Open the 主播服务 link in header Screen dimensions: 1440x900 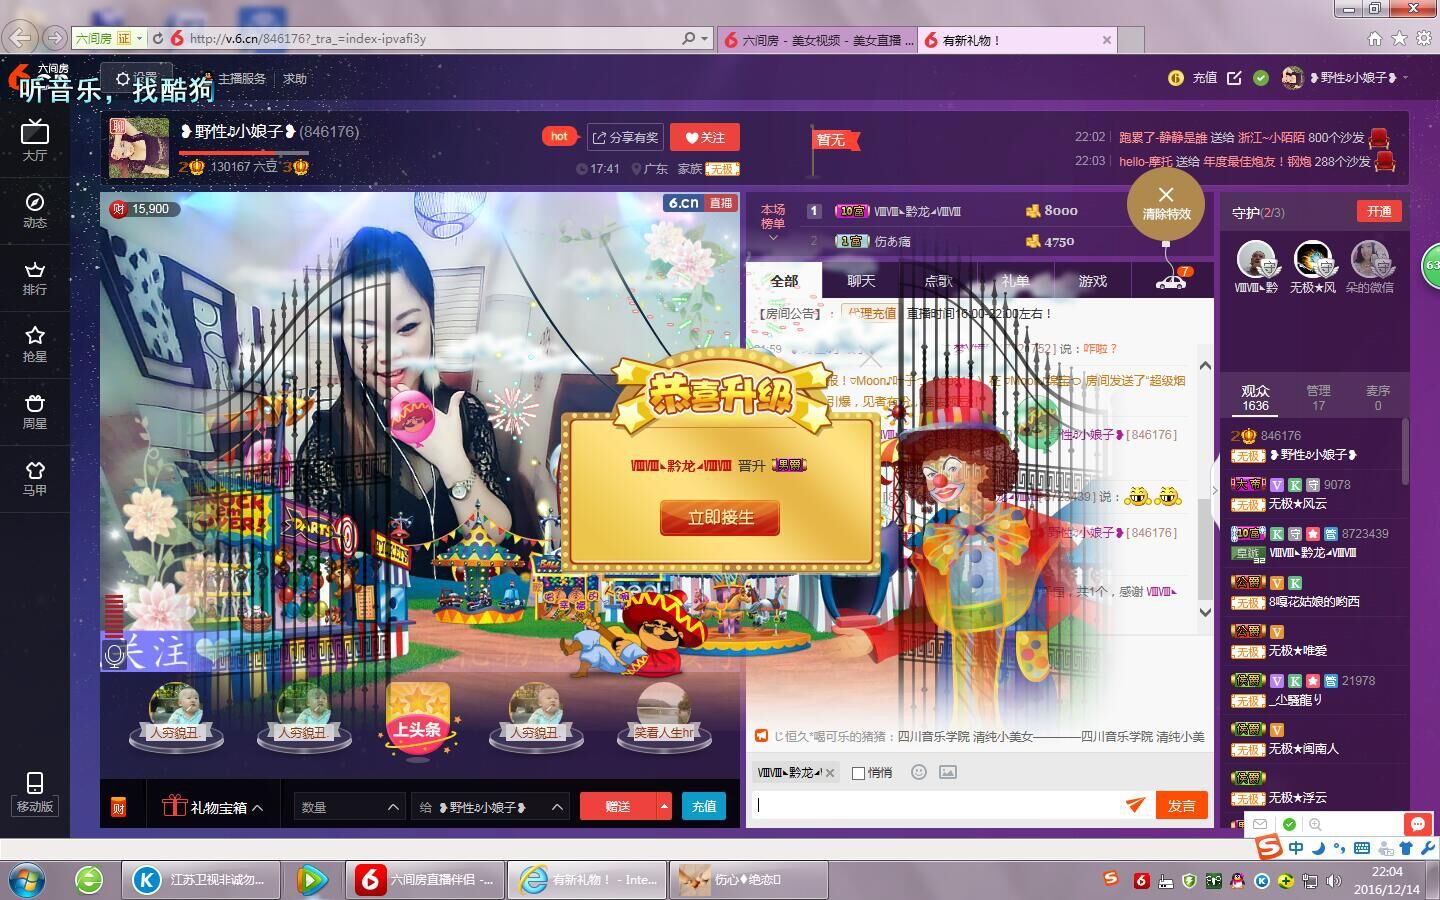click(x=242, y=79)
